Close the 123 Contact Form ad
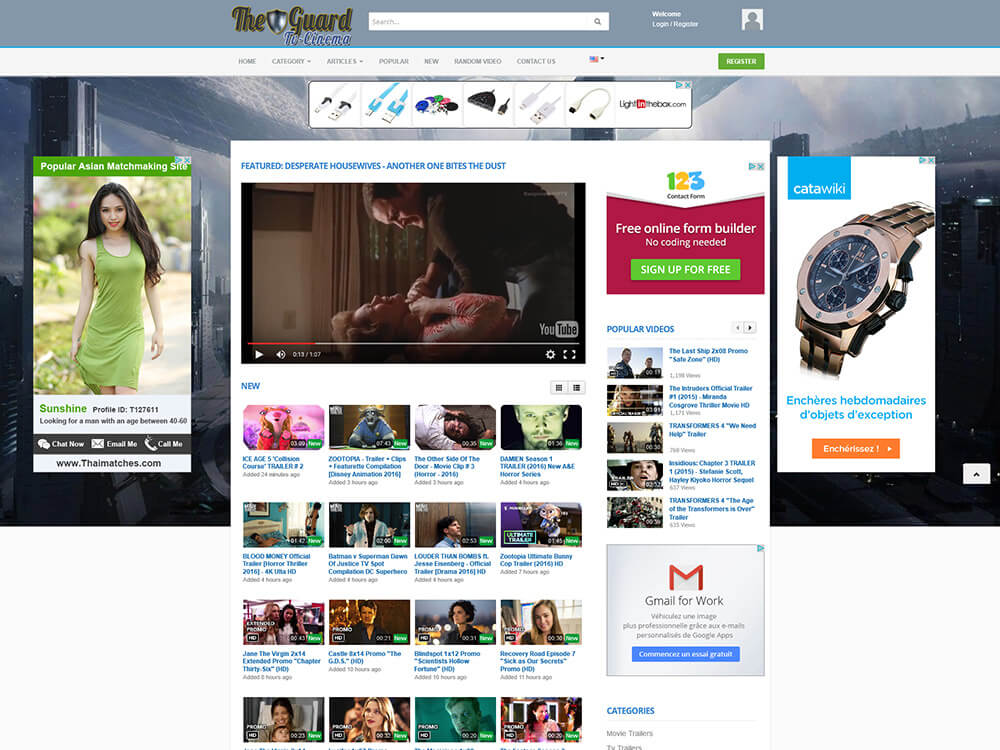This screenshot has height=750, width=1000. pos(760,166)
